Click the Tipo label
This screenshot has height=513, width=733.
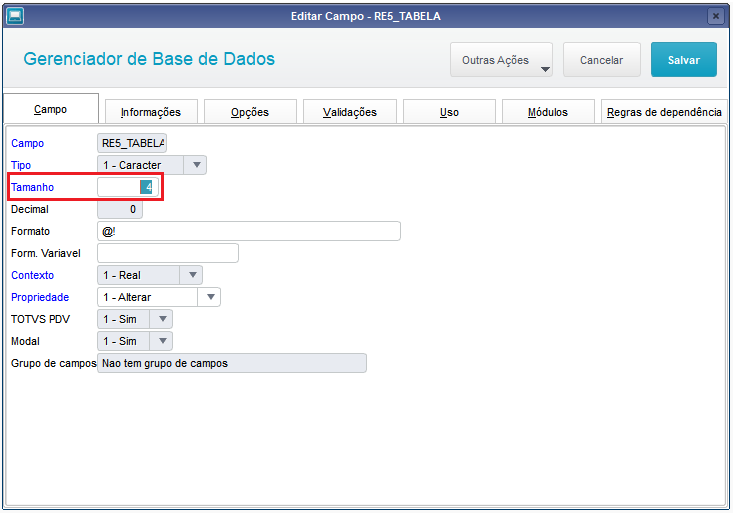pos(21,165)
